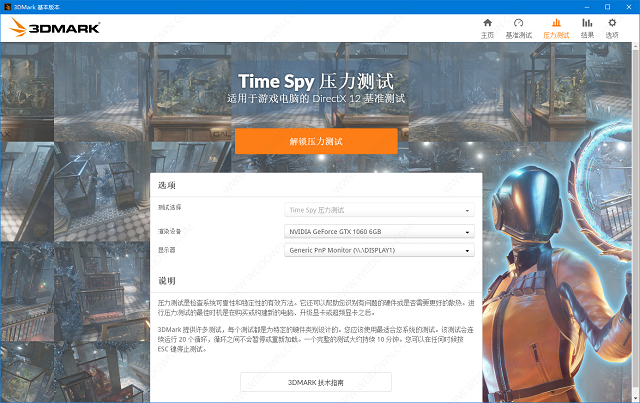This screenshot has width=640, height=403.
Task: Click the 选项 section heading
Action: point(167,185)
